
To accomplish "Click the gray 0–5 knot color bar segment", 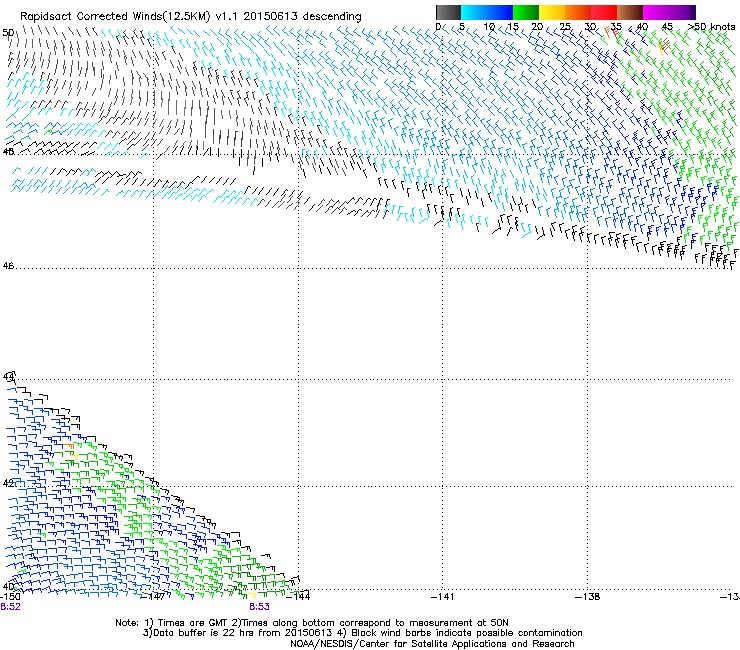I will tap(448, 12).
